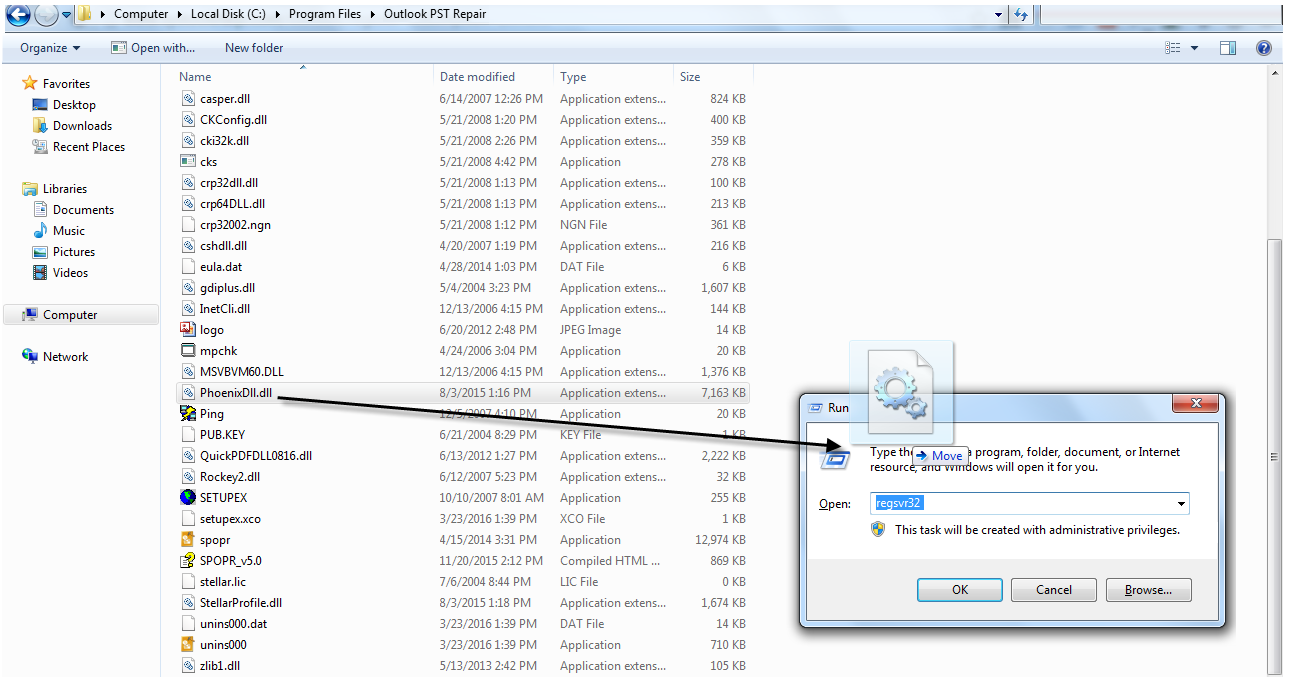1290x677 pixels.
Task: Open the Run dialog command dropdown arrow
Action: [x=1182, y=503]
